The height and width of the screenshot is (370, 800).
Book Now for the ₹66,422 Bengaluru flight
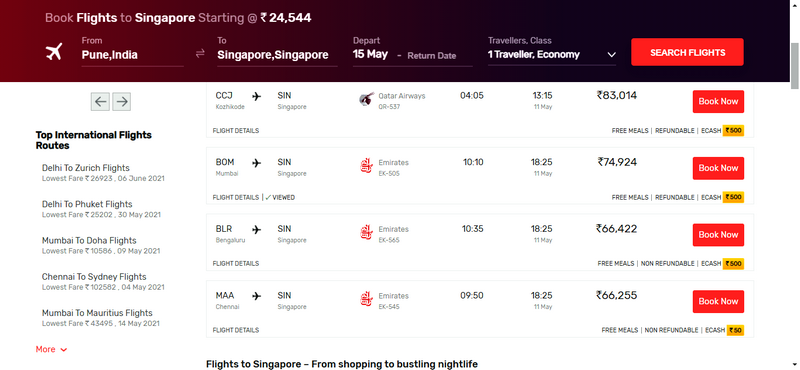(718, 235)
